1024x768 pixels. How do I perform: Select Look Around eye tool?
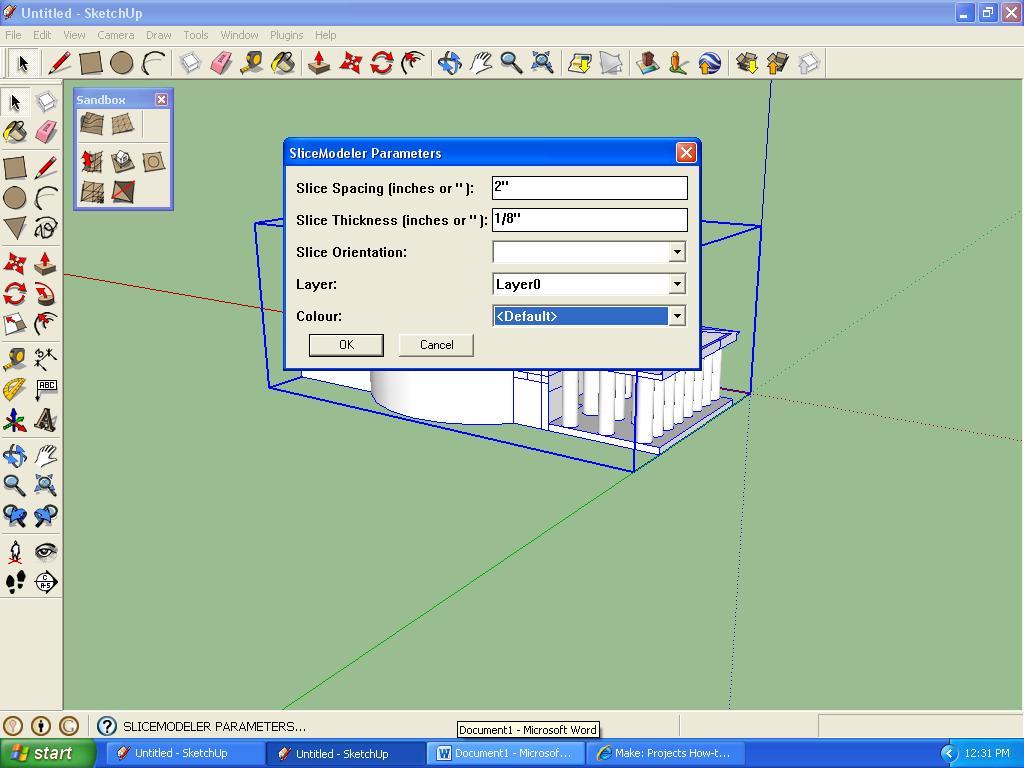tap(46, 552)
